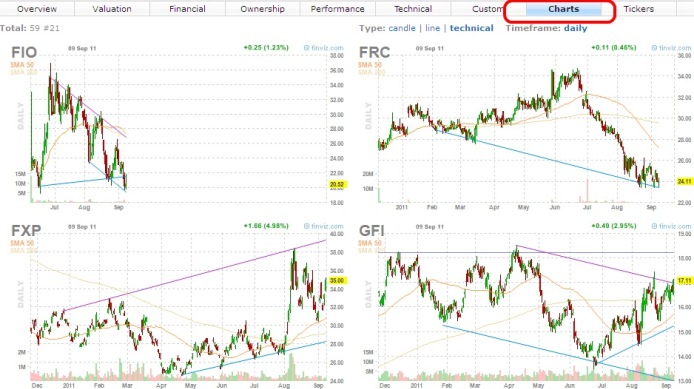Viewport: 694px width, 389px height.
Task: Click FRC's +0.11 change value
Action: 614,47
